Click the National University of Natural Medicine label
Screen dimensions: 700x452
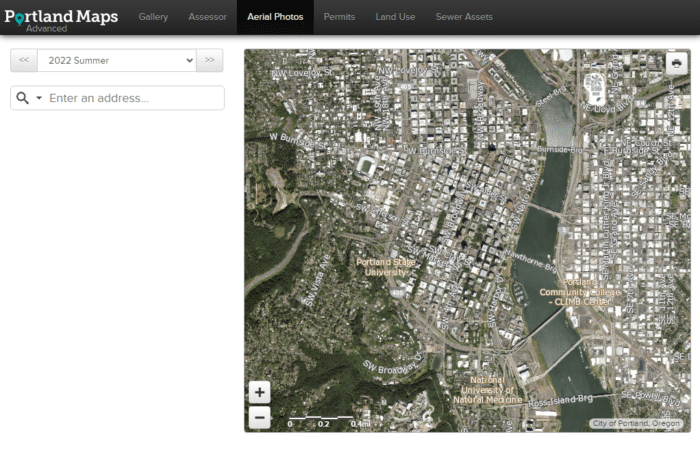pyautogui.click(x=487, y=390)
